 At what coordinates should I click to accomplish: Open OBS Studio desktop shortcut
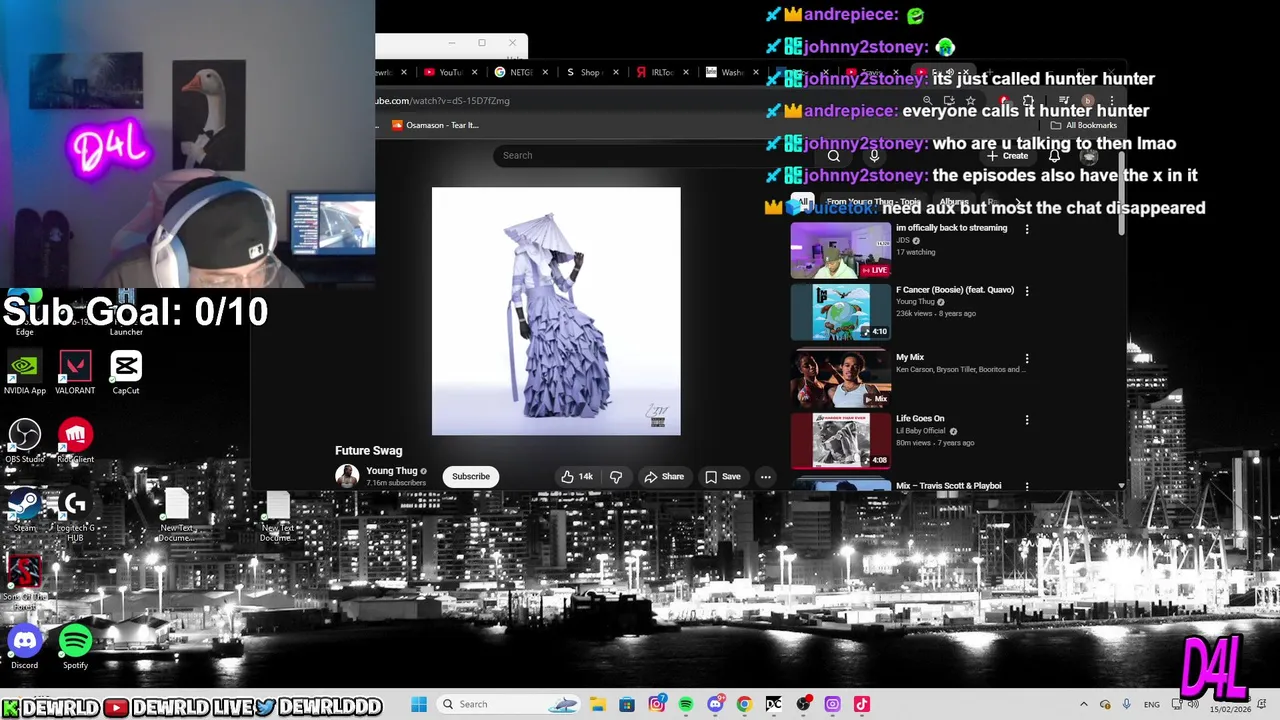[x=24, y=441]
